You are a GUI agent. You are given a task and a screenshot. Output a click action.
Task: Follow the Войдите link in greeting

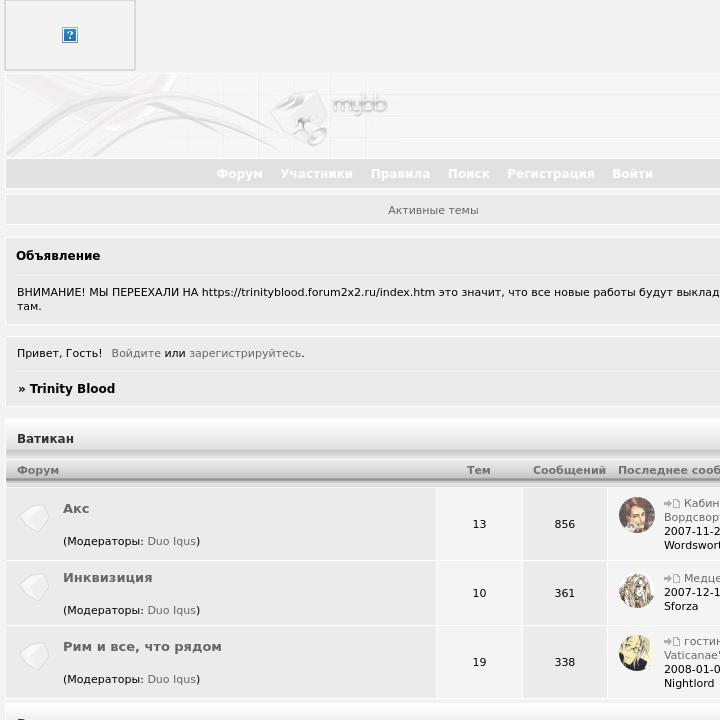pyautogui.click(x=136, y=353)
